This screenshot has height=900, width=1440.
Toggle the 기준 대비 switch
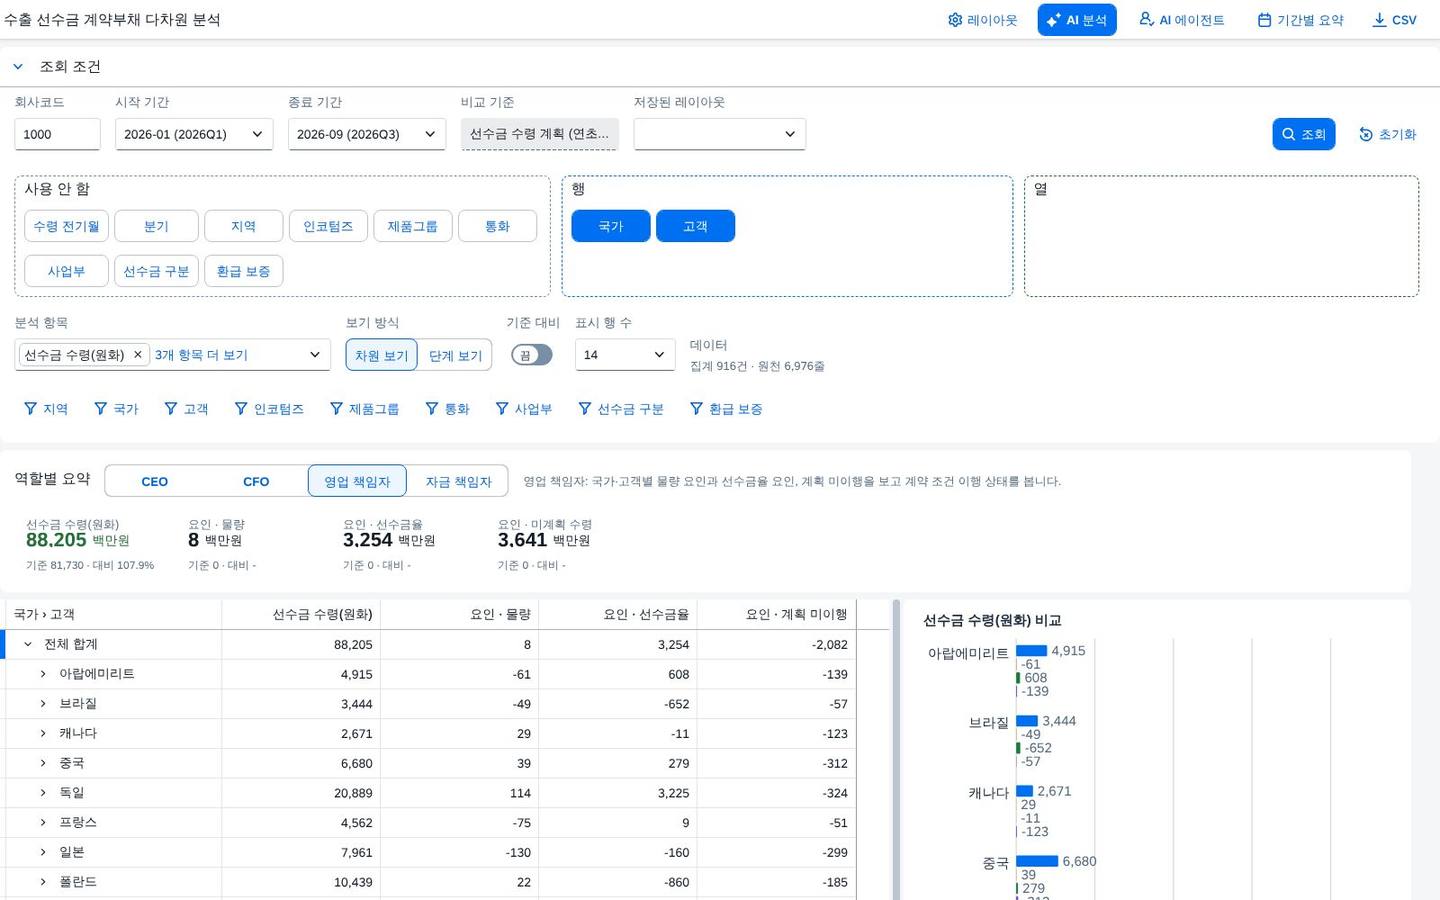[x=531, y=355]
